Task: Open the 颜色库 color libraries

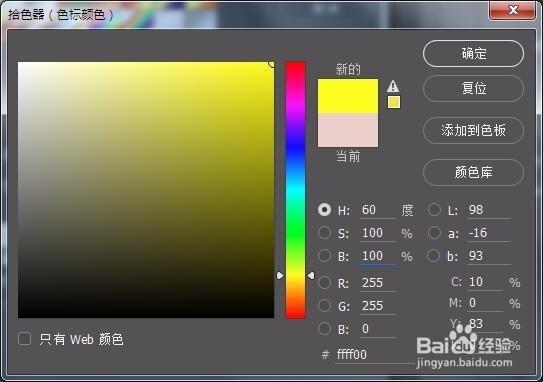Action: pos(473,172)
